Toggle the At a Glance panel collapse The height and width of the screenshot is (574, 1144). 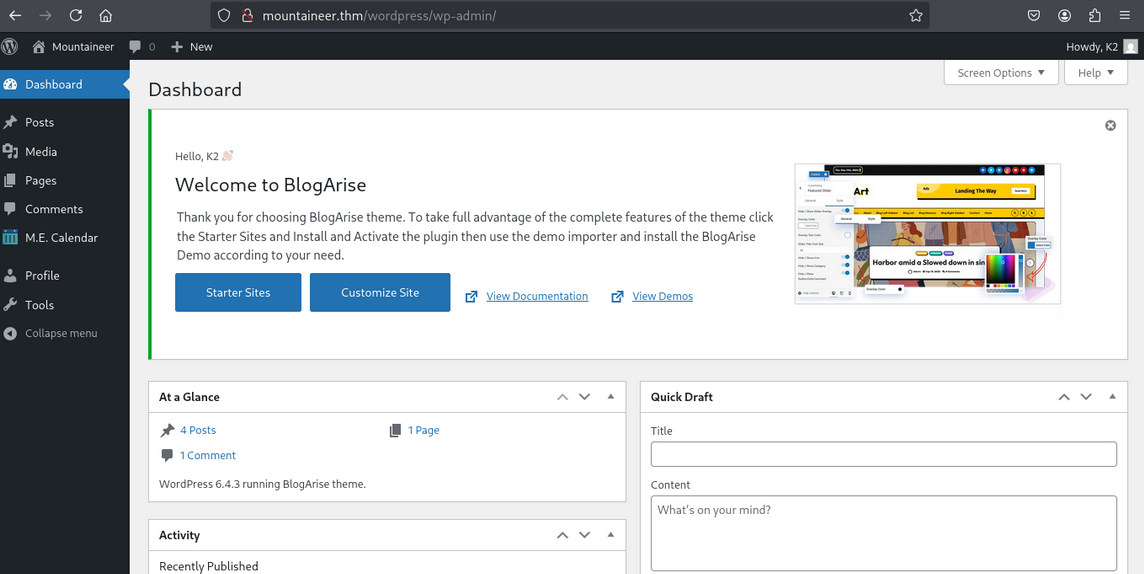pyautogui.click(x=611, y=397)
